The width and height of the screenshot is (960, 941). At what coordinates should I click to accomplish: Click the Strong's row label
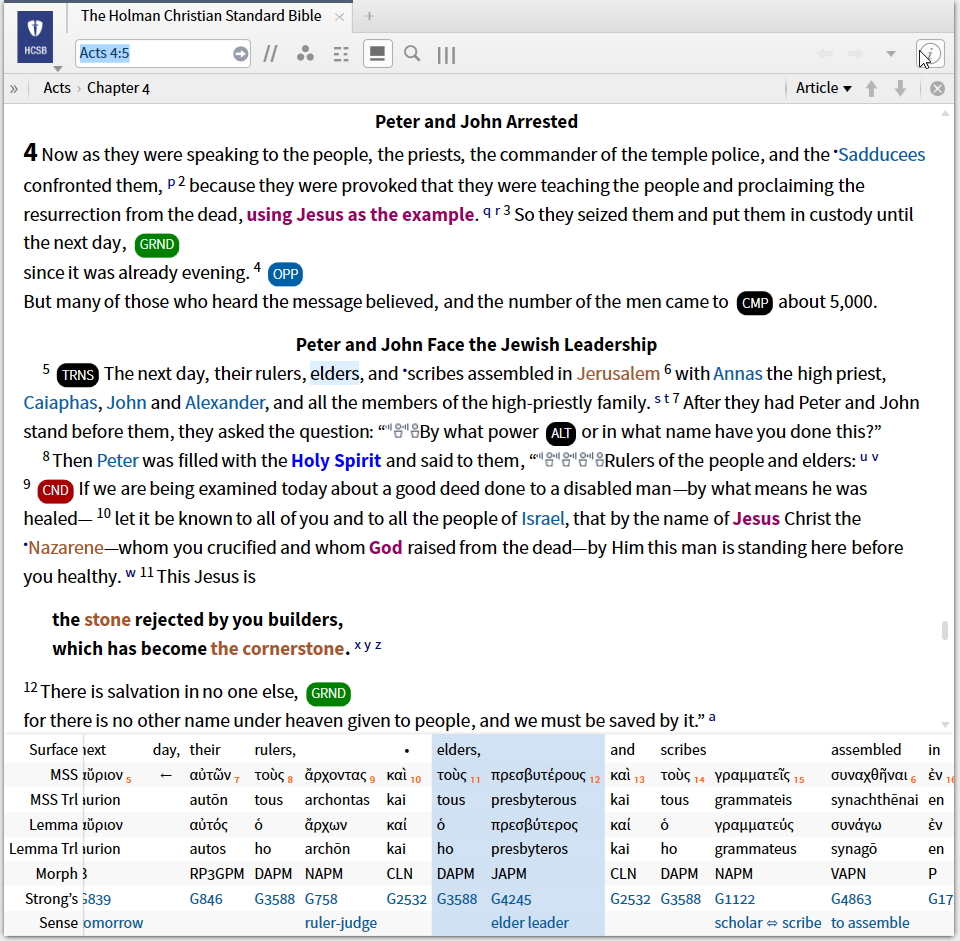click(x=51, y=899)
